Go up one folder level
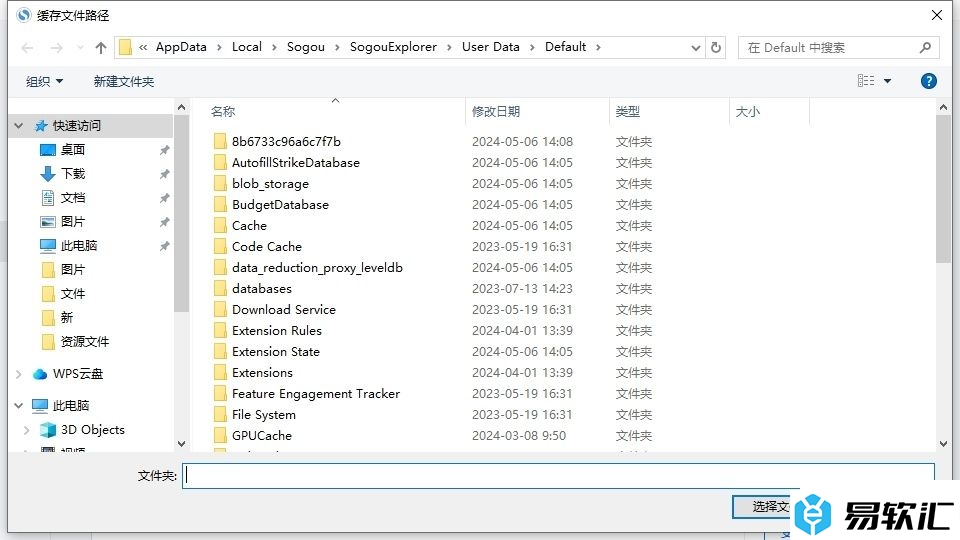 (x=101, y=48)
